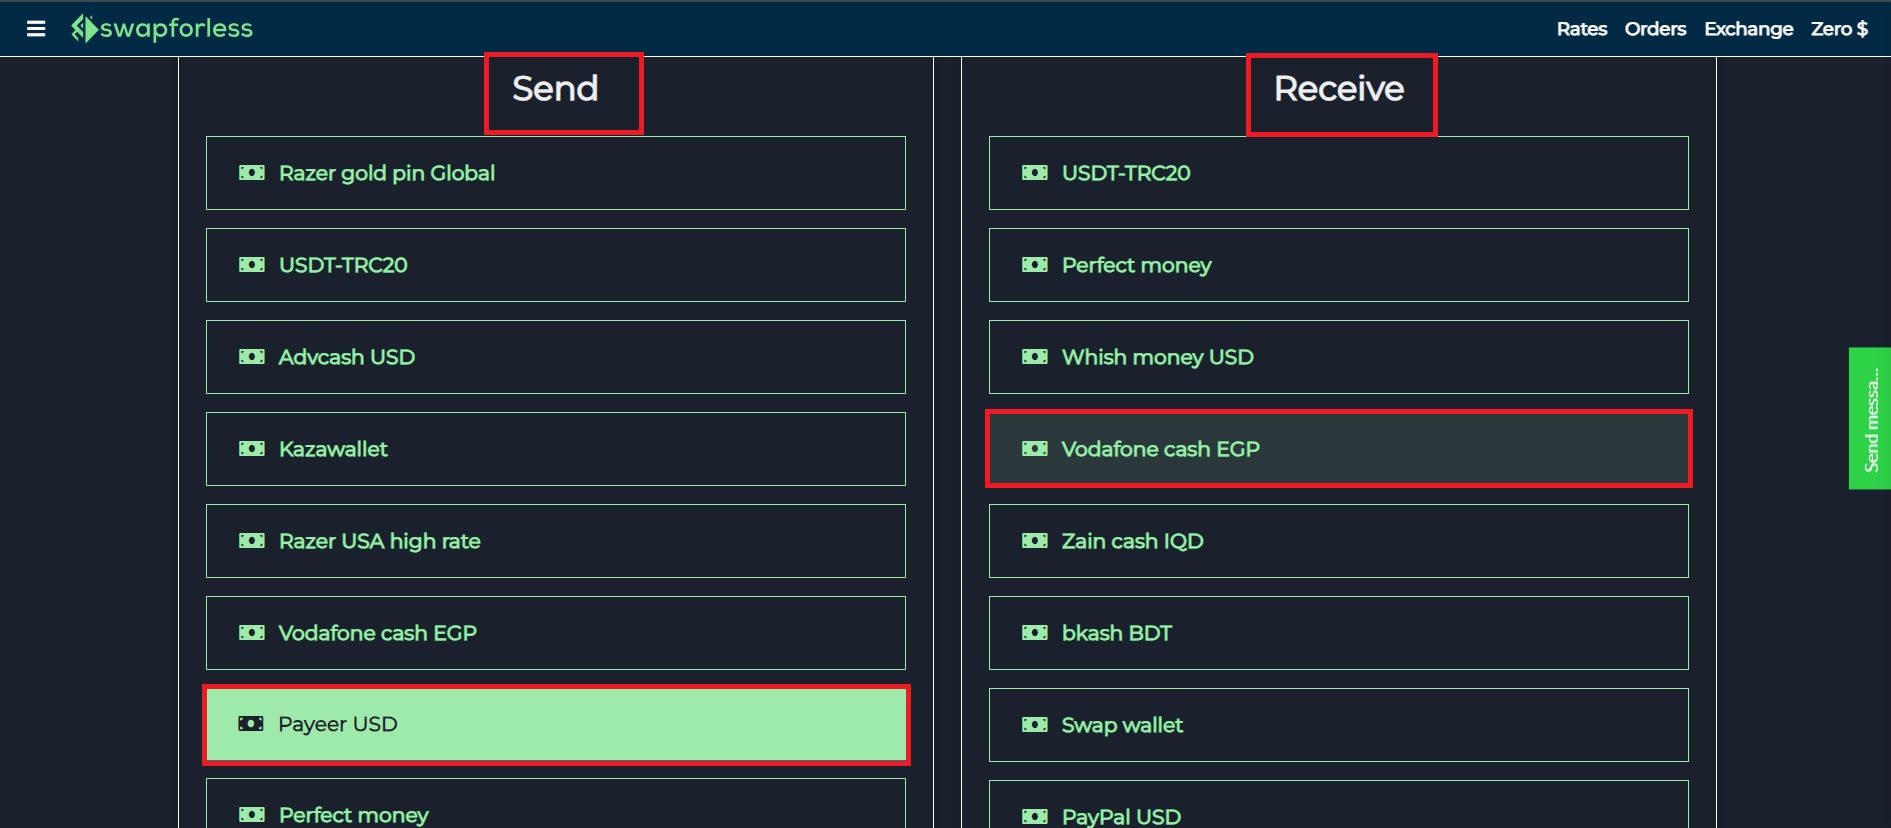This screenshot has height=828, width=1891.
Task: Select USDT-TRC20 in the Send list
Action: [x=556, y=265]
